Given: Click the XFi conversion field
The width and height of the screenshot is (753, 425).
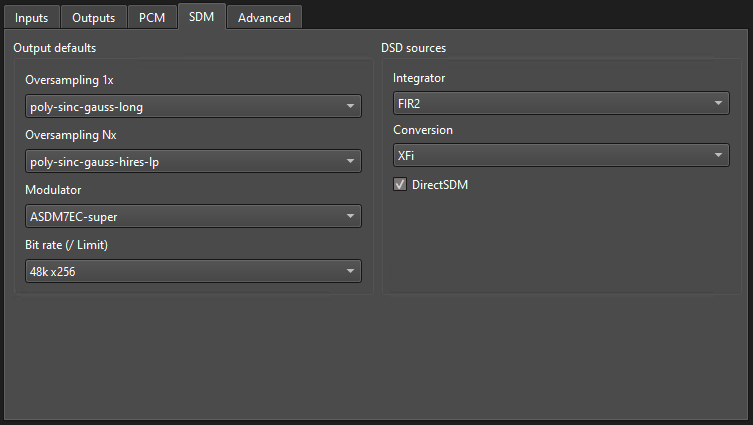Looking at the screenshot, I should pyautogui.click(x=561, y=155).
